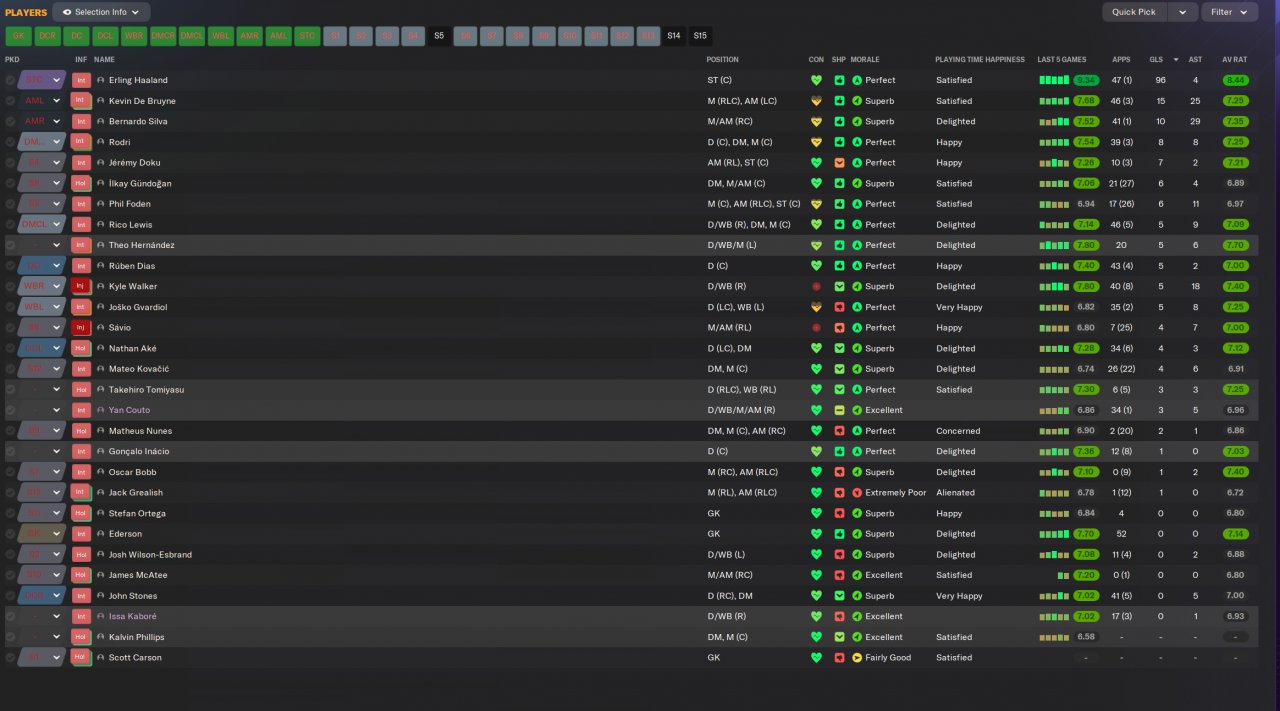Screen dimensions: 1280x711
Task: Click Yan Couto's yellow sharpness icon
Action: (x=839, y=410)
